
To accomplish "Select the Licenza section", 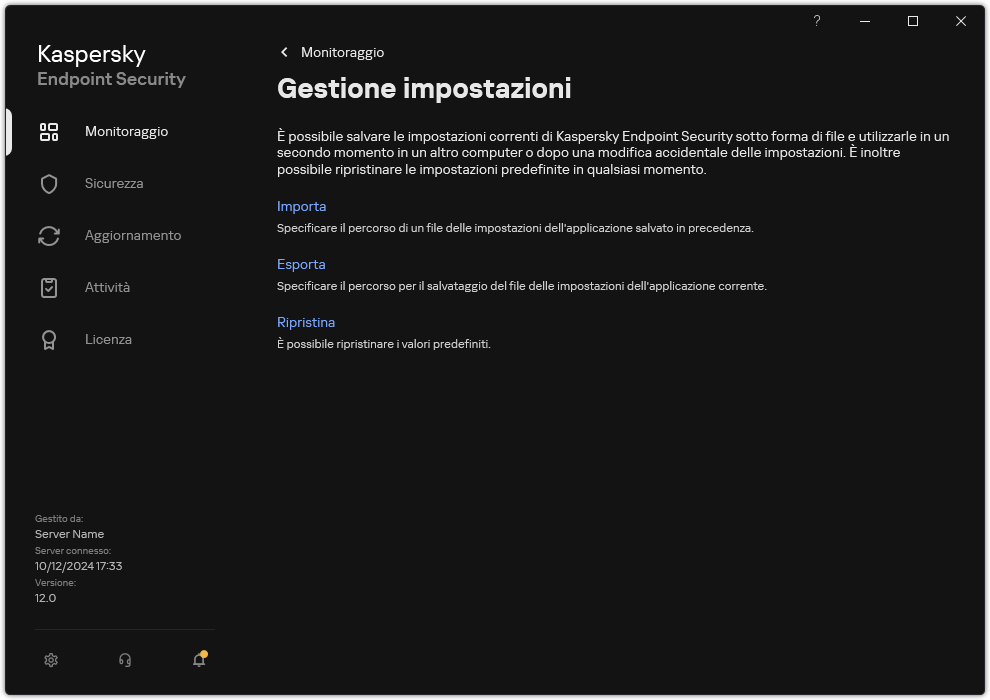I will 108,339.
